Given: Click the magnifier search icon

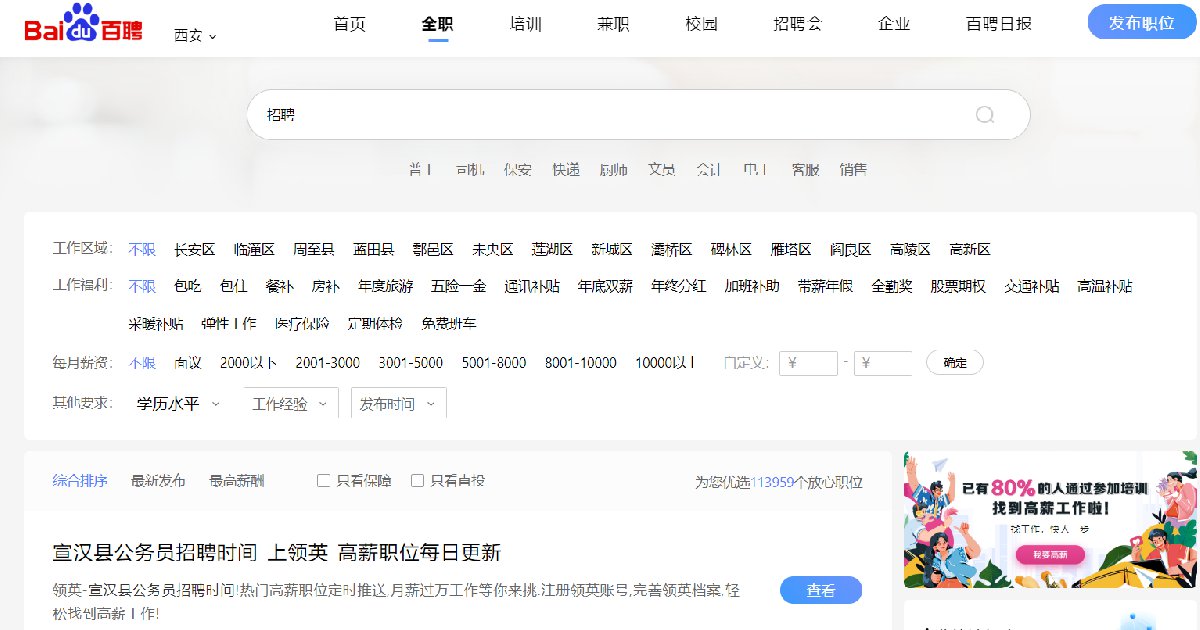Looking at the screenshot, I should point(985,115).
